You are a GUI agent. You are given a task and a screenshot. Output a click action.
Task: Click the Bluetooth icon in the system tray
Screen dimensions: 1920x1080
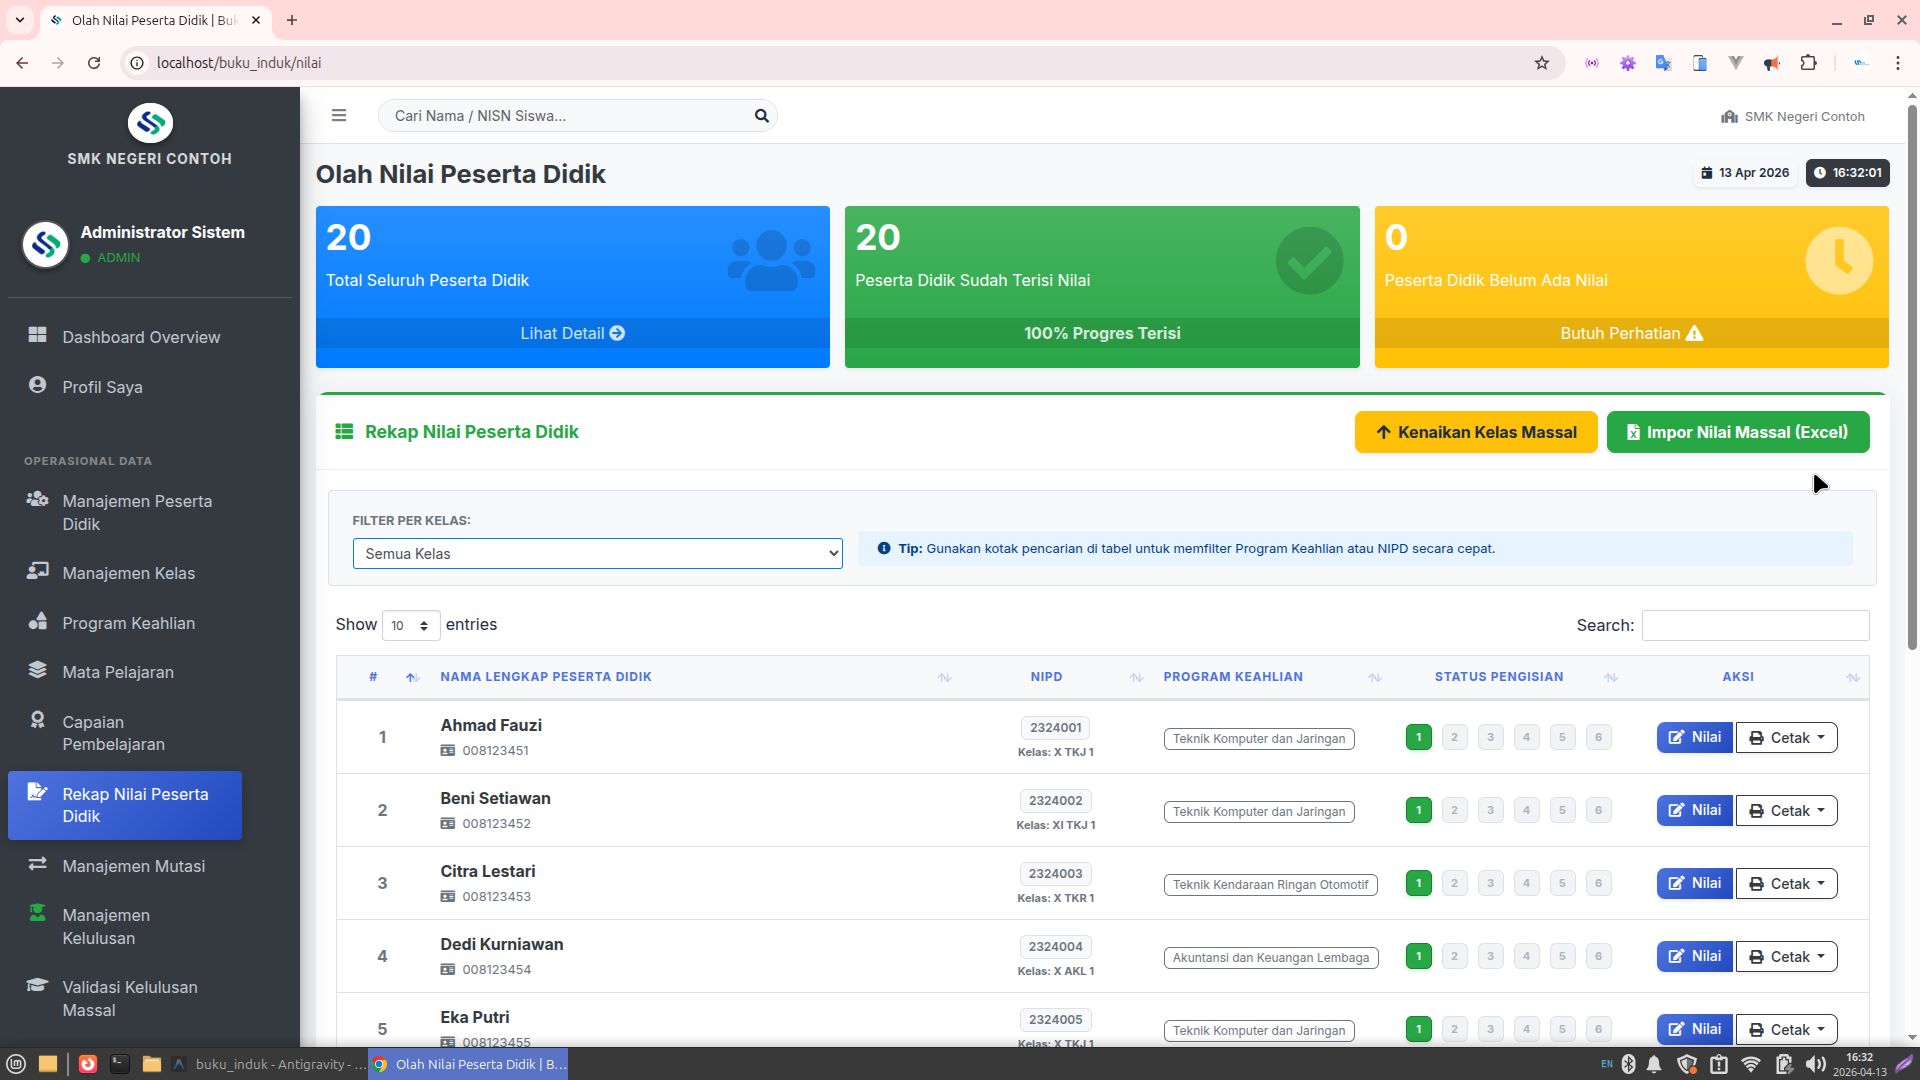tap(1628, 1064)
